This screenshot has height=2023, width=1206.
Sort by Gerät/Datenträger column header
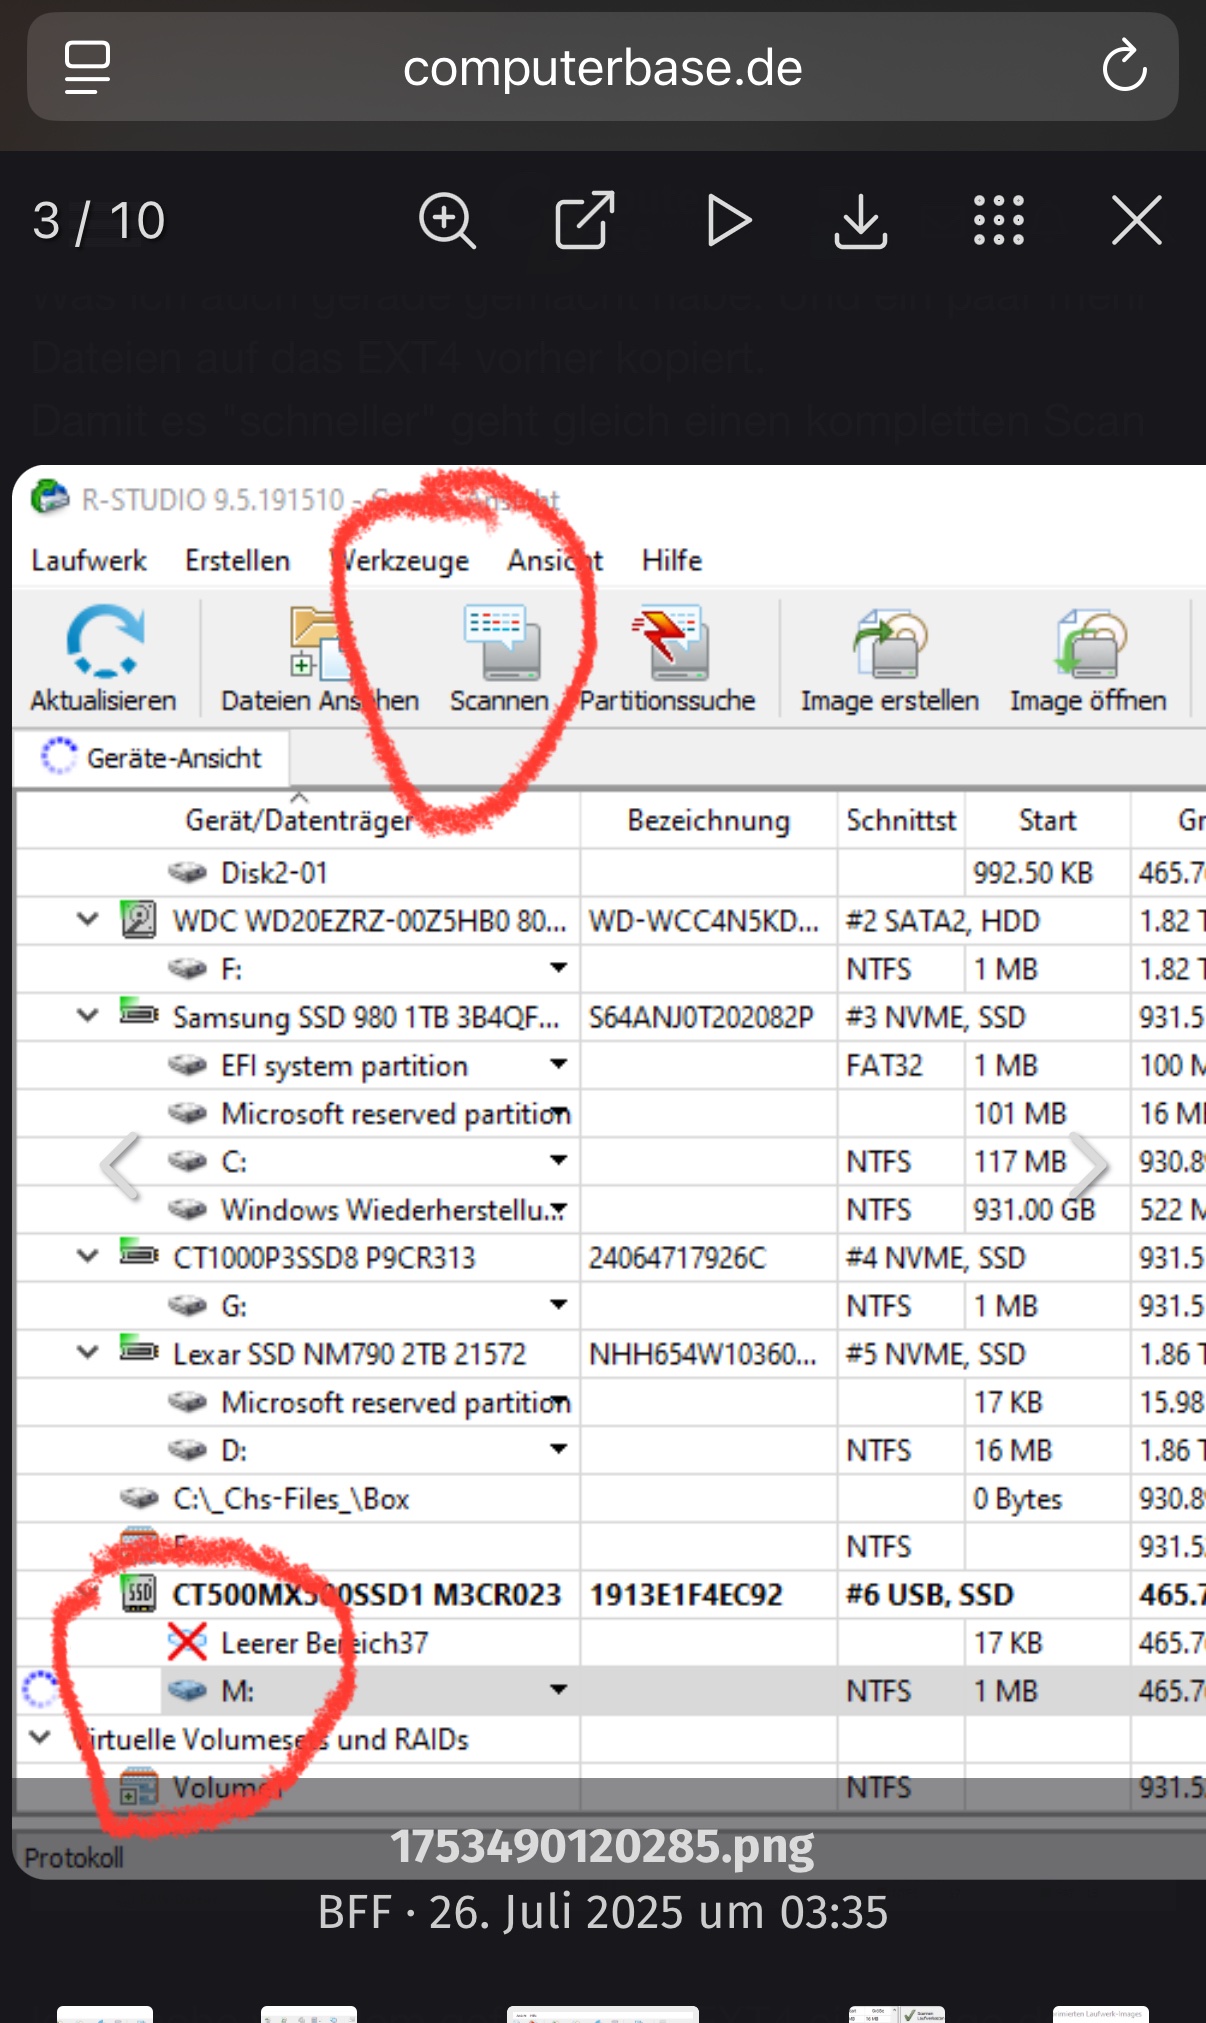click(x=298, y=820)
